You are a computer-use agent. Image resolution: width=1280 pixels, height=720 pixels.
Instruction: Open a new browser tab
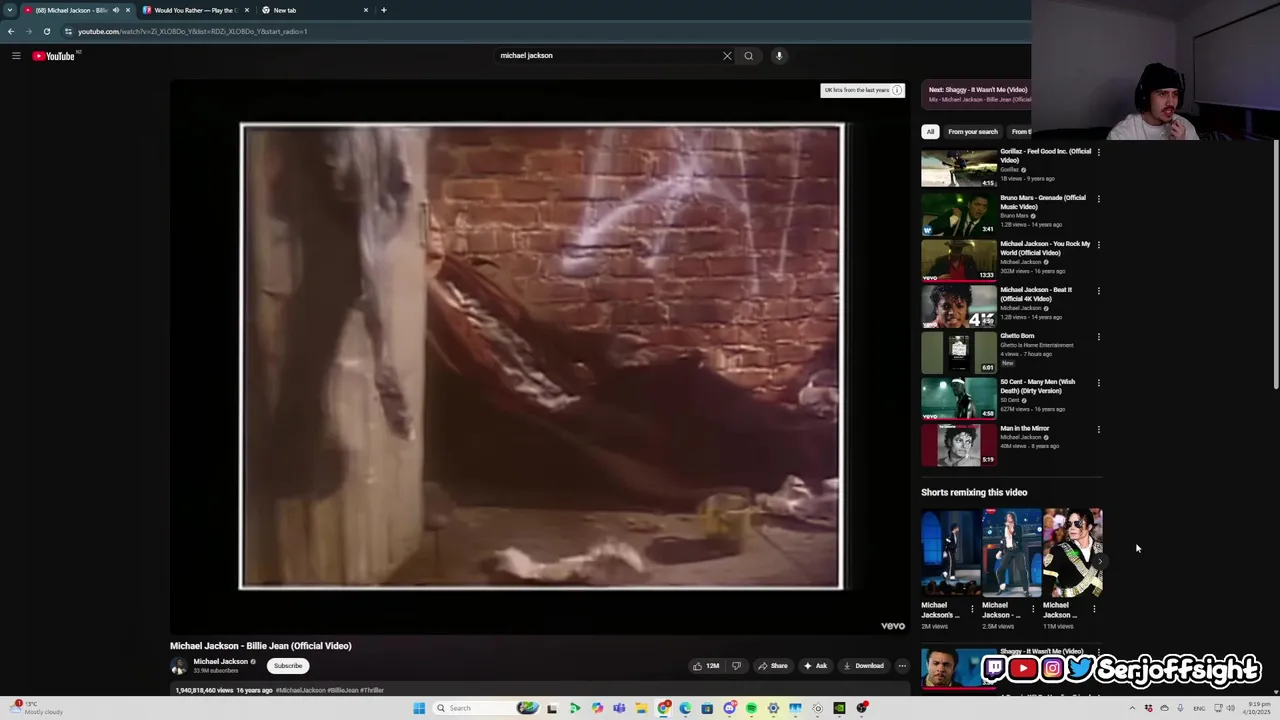pyautogui.click(x=383, y=10)
